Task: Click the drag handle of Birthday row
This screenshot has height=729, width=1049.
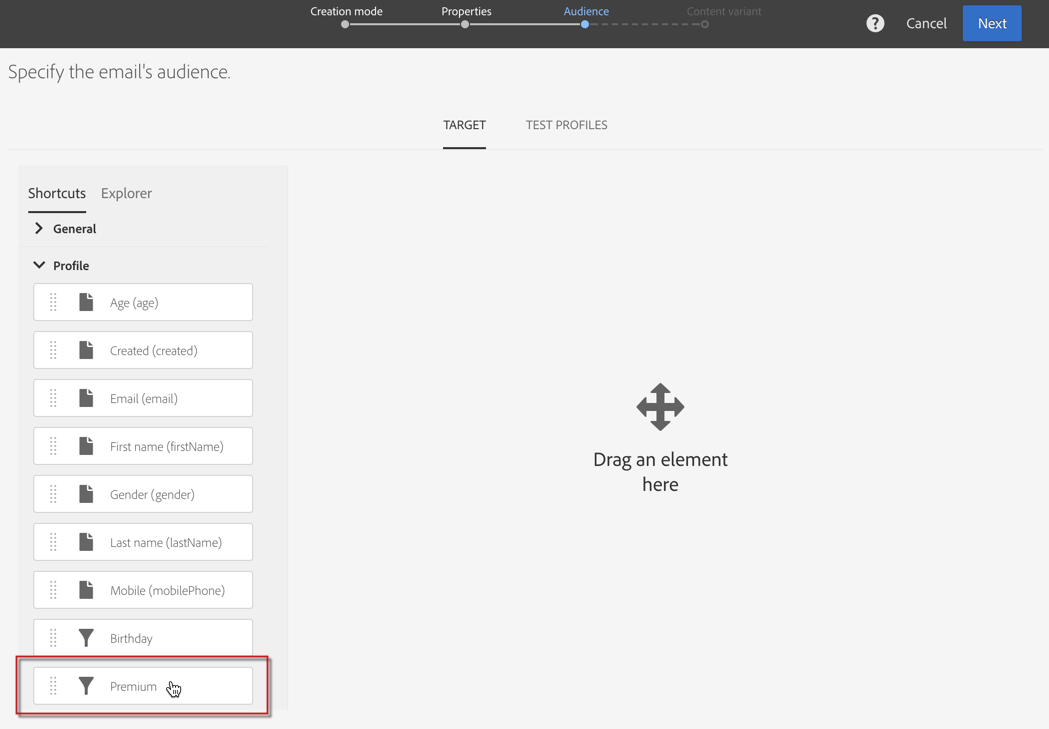Action: coord(54,638)
